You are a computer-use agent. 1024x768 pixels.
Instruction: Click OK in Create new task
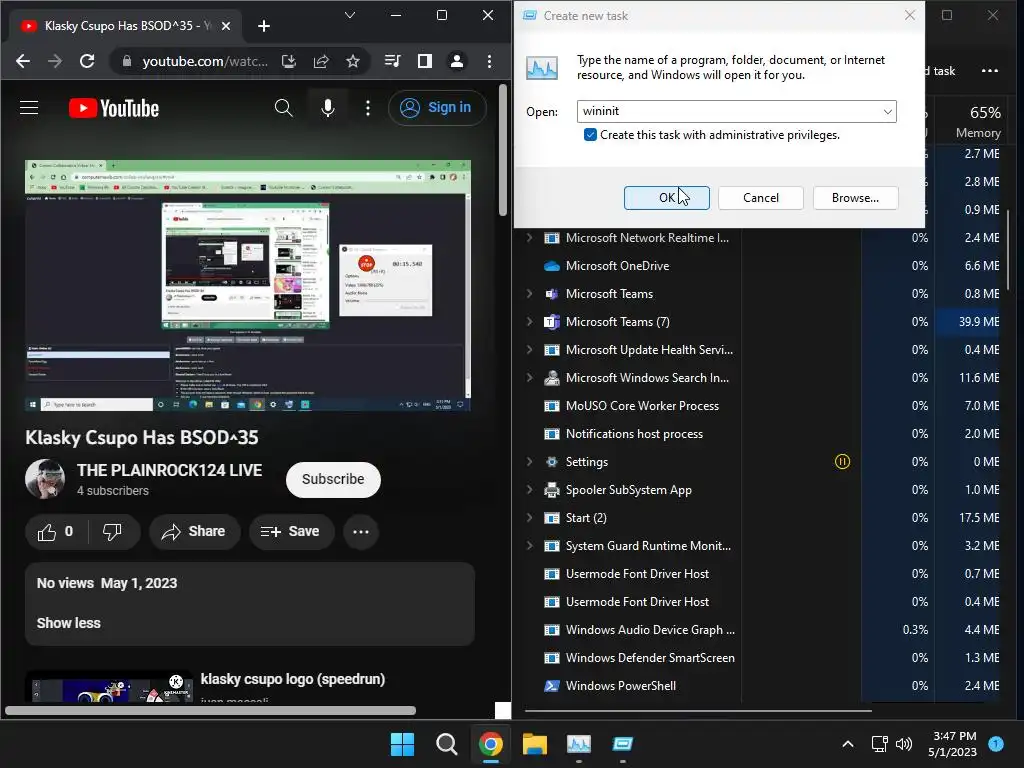click(x=666, y=198)
